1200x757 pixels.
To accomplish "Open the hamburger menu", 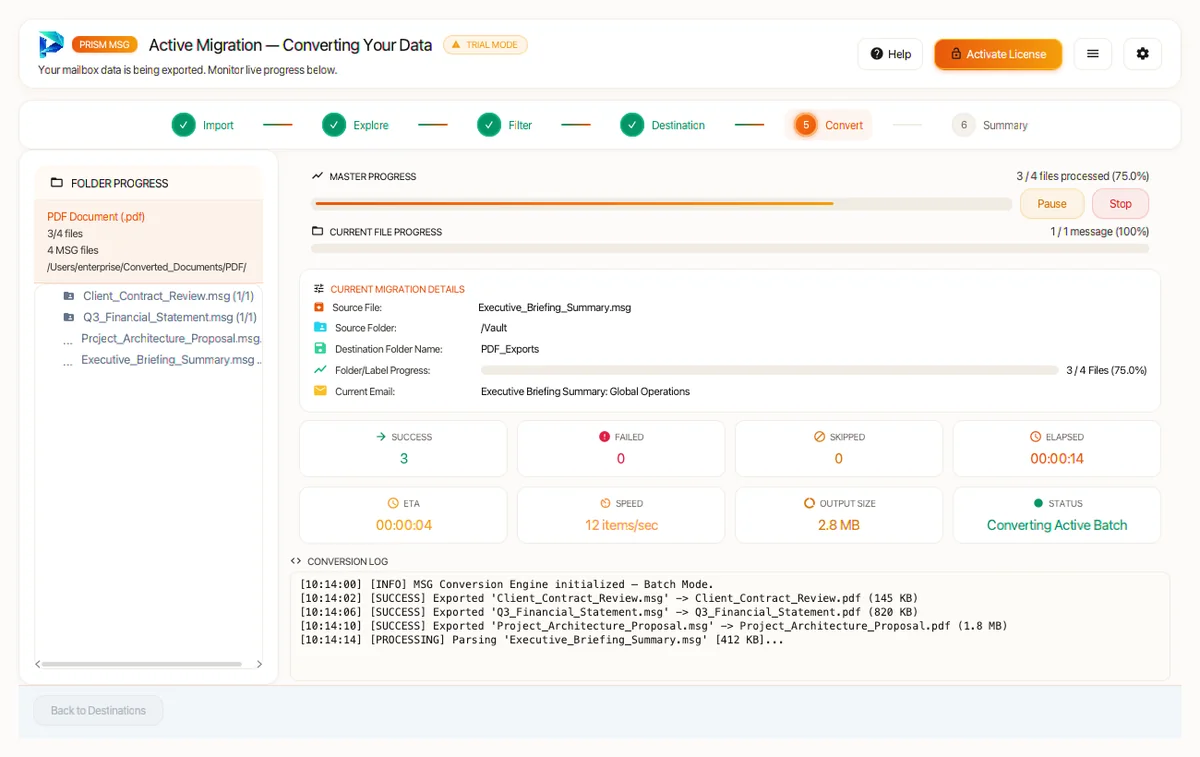I will coord(1093,54).
